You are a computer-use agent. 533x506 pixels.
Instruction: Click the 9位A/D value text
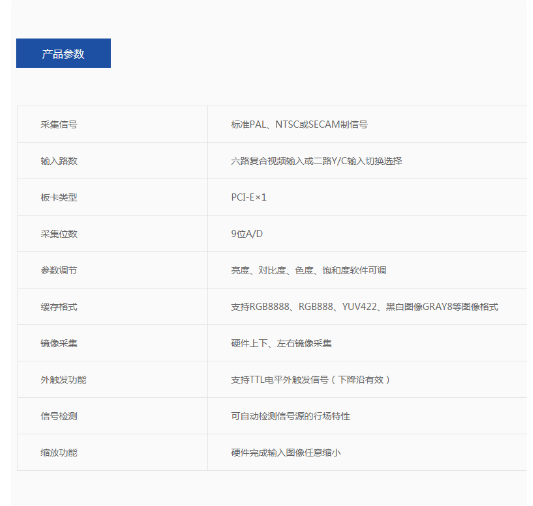[247, 234]
